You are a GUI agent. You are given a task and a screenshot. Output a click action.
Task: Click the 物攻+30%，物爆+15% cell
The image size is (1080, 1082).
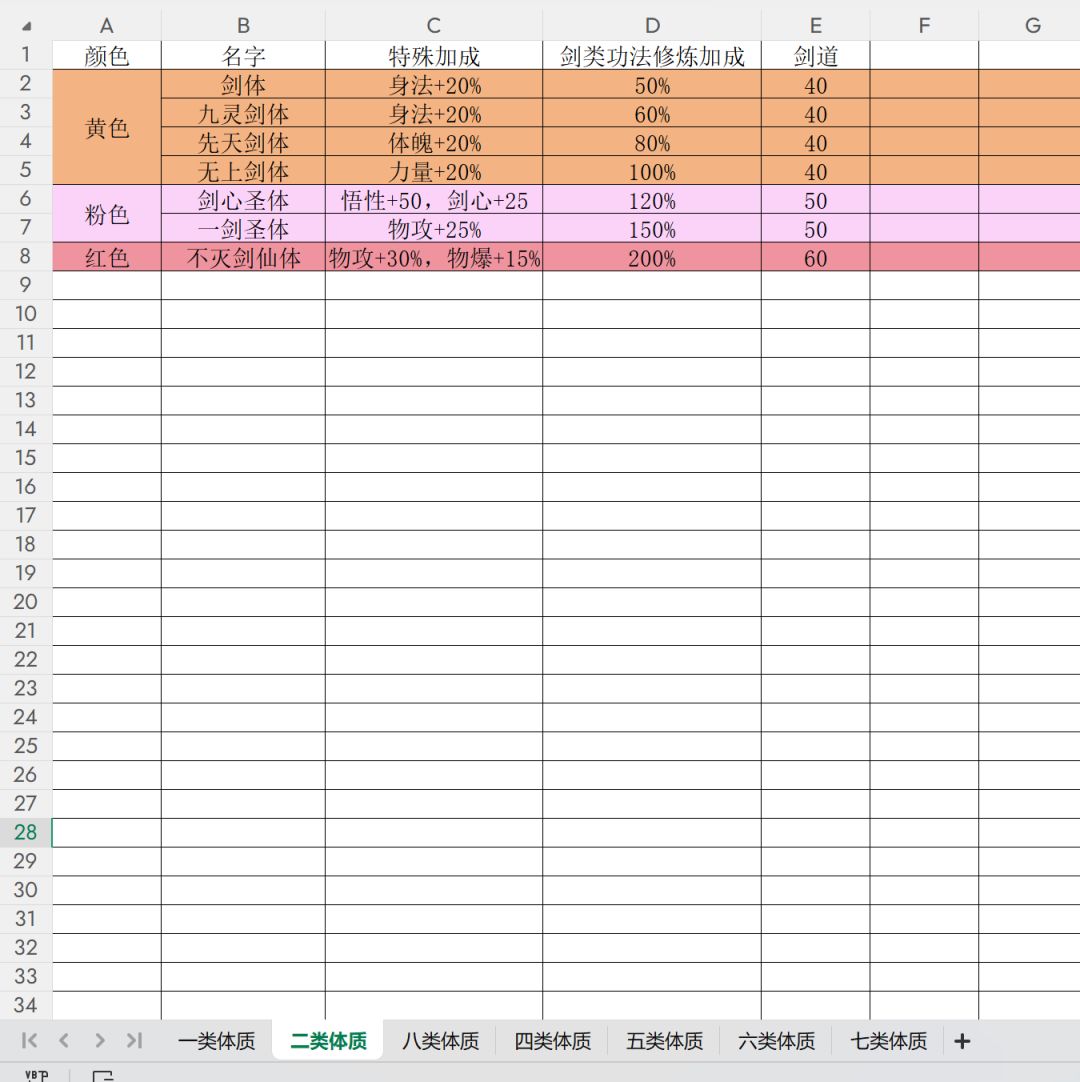point(433,257)
